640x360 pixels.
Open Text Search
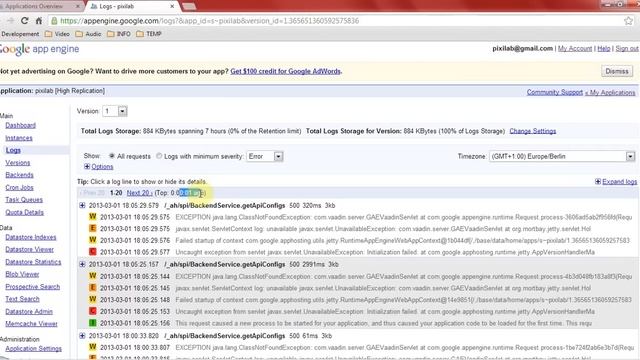pos(22,299)
